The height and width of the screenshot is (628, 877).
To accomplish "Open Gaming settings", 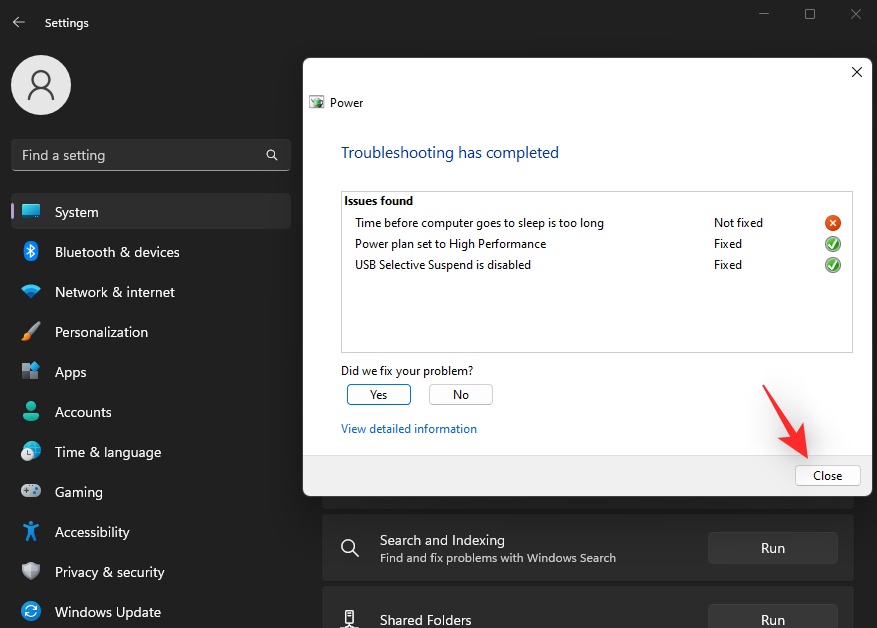I will [x=78, y=492].
